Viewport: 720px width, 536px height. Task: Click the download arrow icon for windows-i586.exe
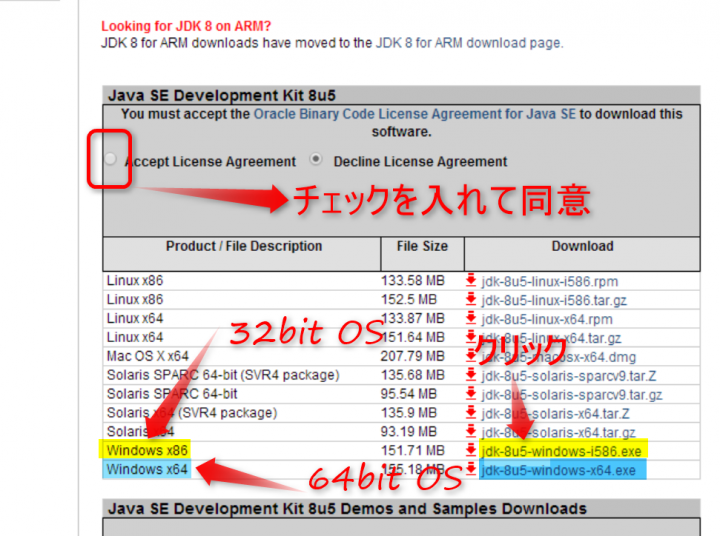pyautogui.click(x=471, y=450)
